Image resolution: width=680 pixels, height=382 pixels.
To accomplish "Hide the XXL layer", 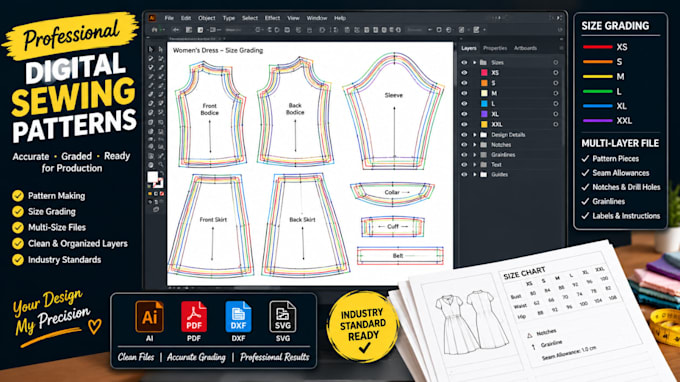I will point(464,124).
